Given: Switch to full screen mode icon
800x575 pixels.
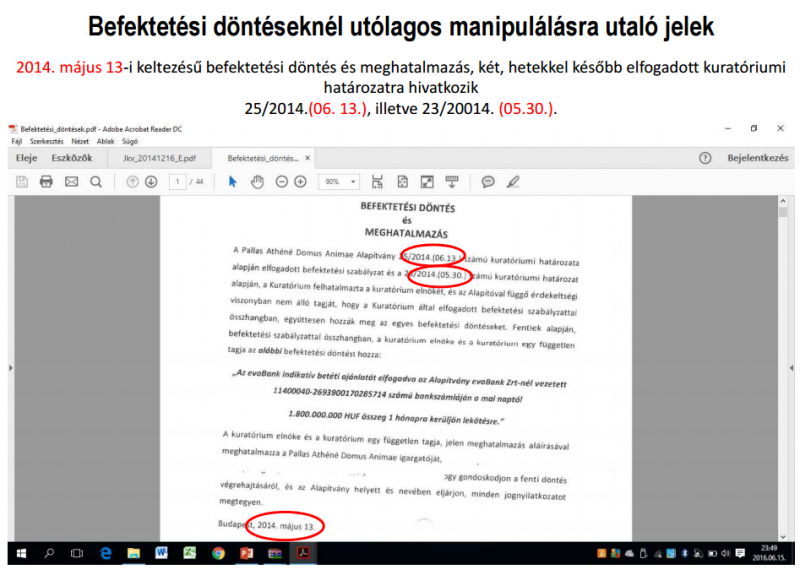Looking at the screenshot, I should 427,182.
